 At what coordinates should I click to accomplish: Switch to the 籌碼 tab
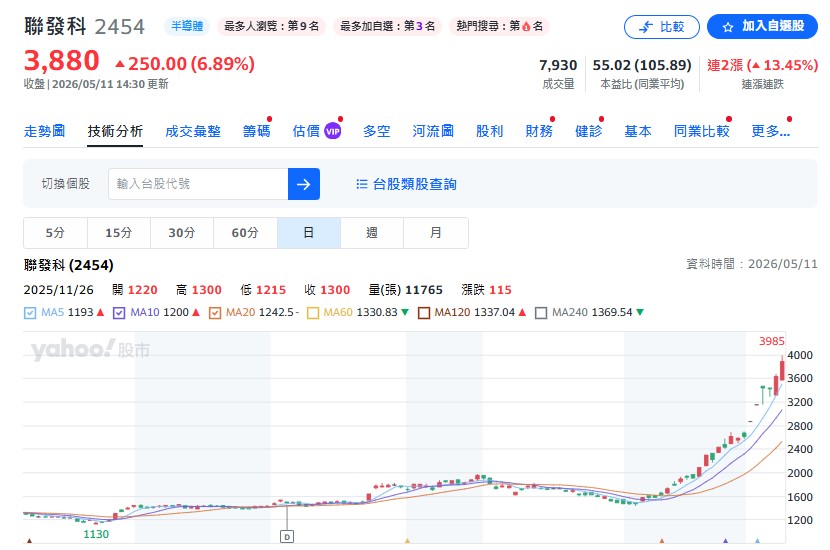pos(256,131)
